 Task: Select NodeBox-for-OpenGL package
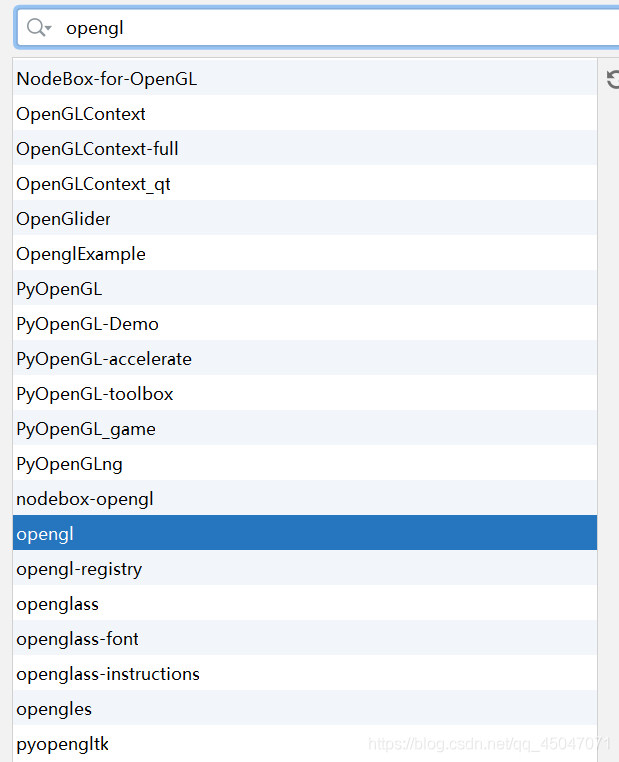point(107,79)
